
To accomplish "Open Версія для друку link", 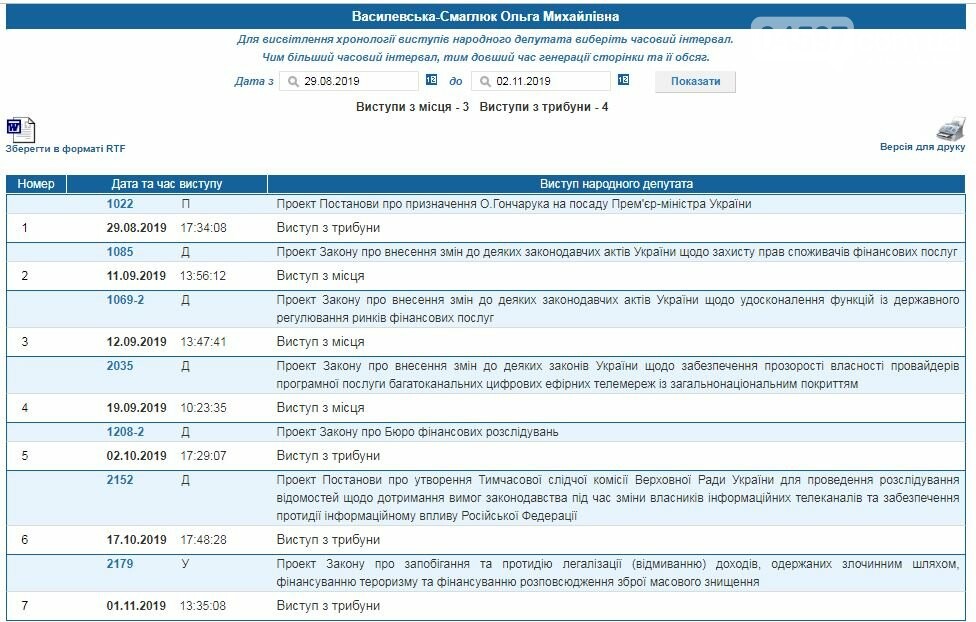I will point(922,147).
